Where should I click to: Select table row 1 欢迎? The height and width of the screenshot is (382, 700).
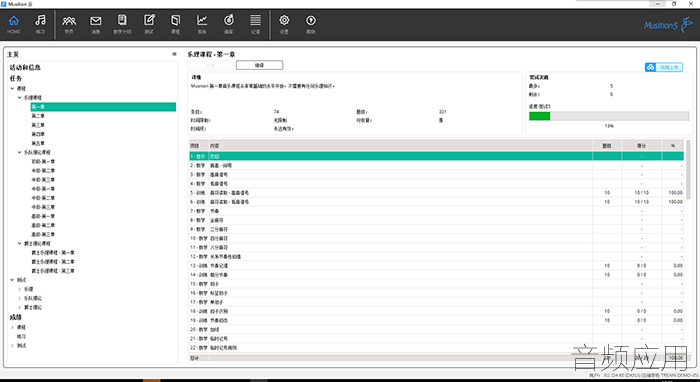click(436, 156)
